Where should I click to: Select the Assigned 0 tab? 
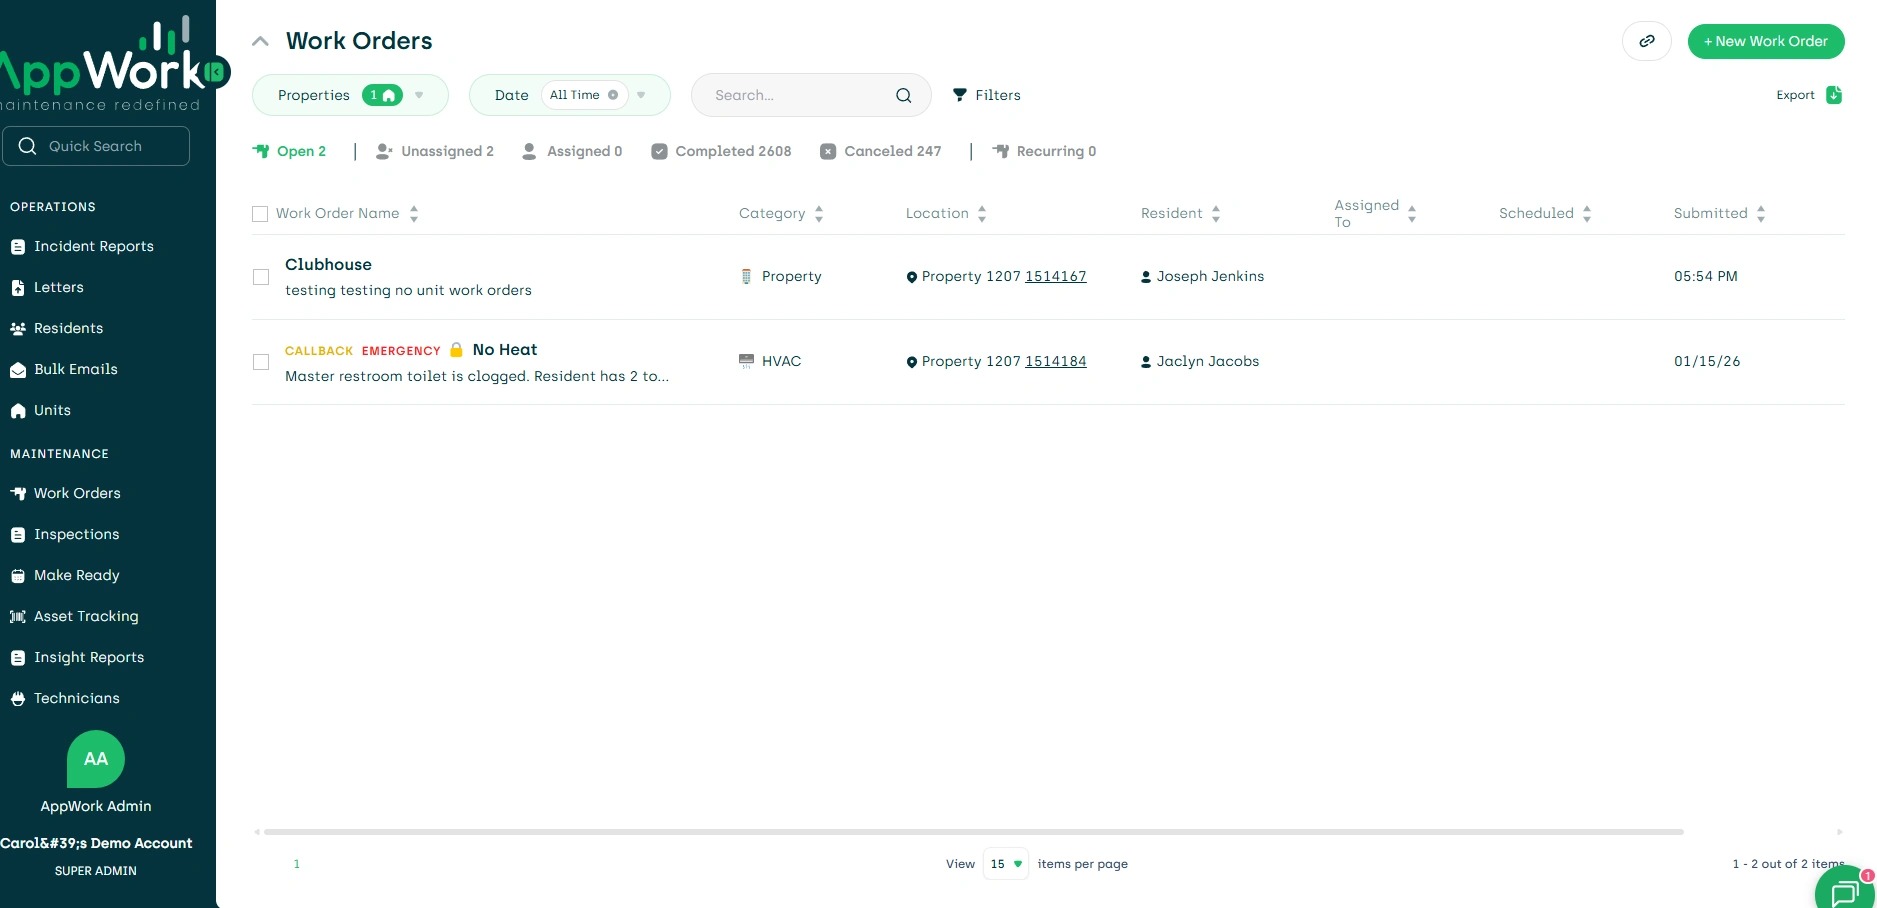click(572, 151)
